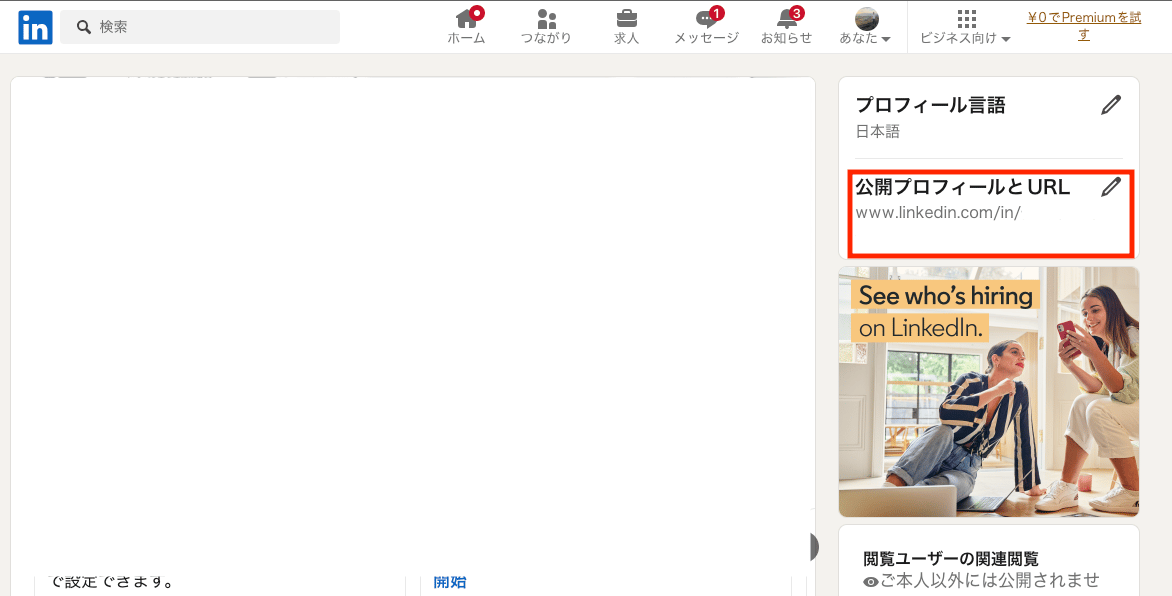
Task: Open the ホーム (Home) navigation icon
Action: point(466,26)
